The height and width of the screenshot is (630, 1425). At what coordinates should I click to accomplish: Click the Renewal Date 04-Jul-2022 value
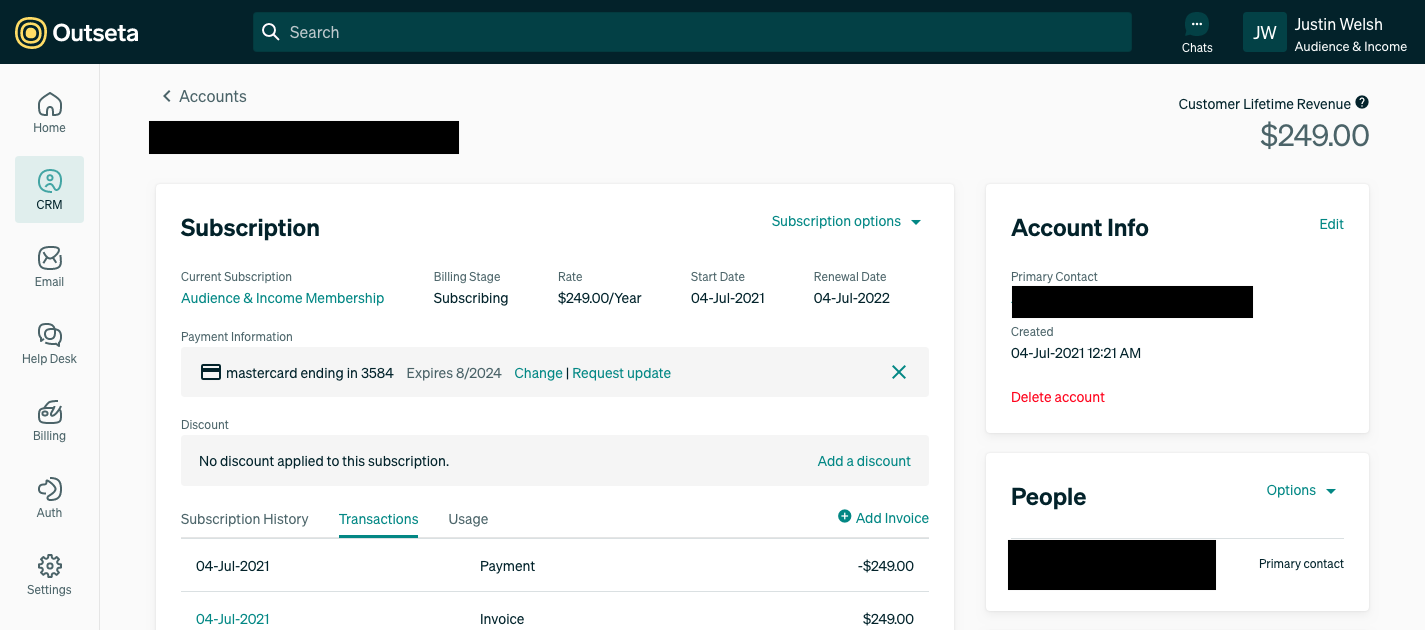[x=851, y=298]
